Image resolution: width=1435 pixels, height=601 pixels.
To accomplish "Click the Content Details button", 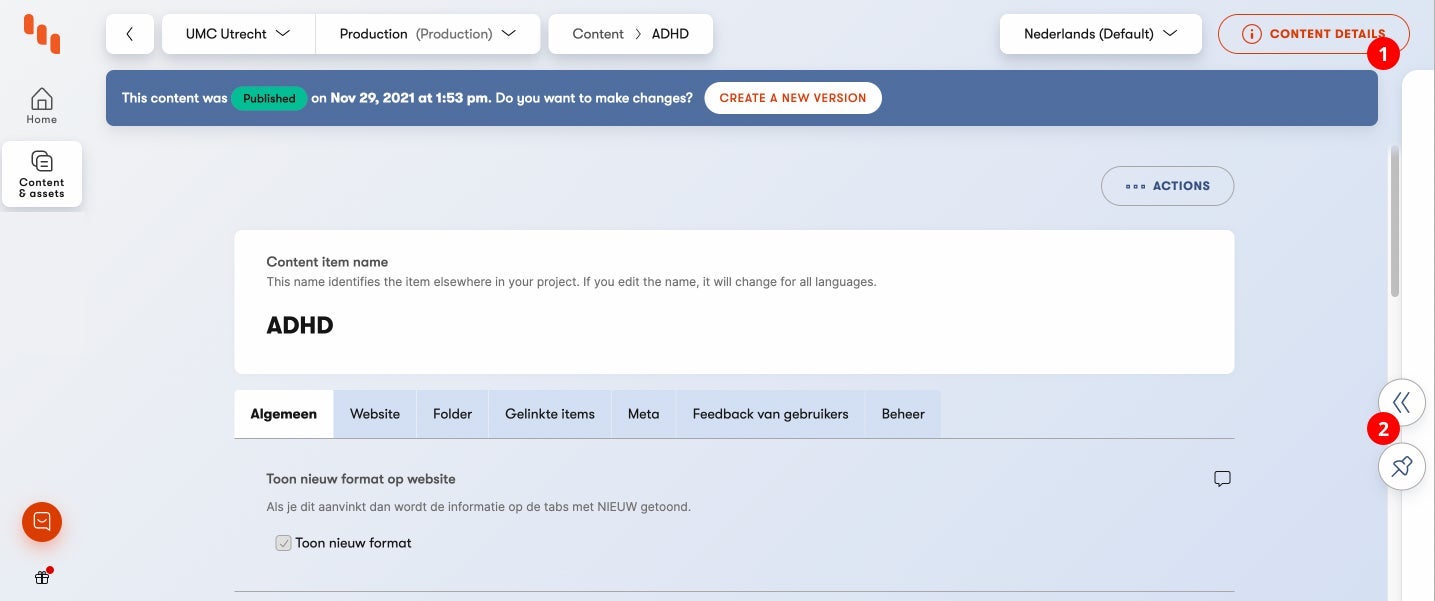I will (1313, 34).
